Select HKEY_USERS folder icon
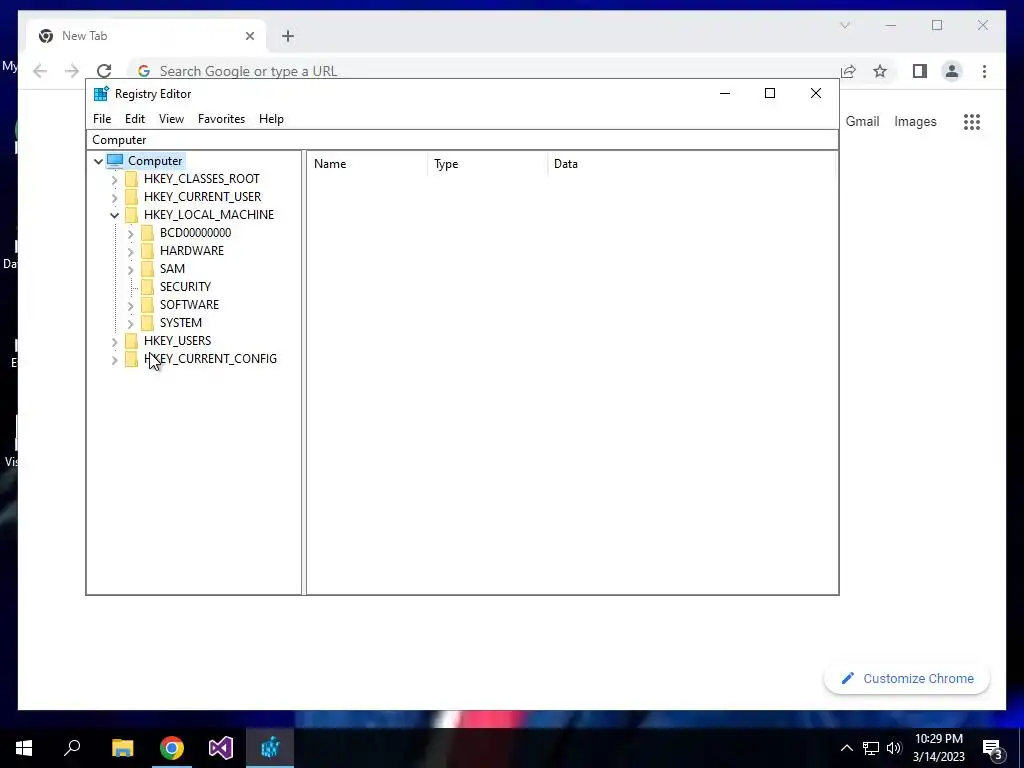The image size is (1024, 768). click(131, 340)
